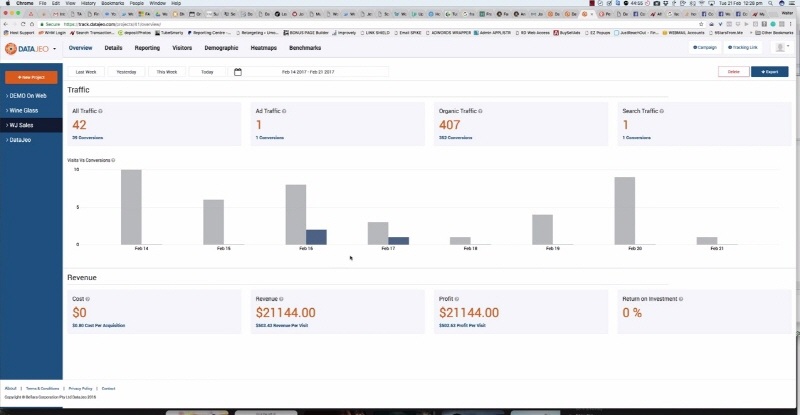Click the browser back arrow
The image size is (800, 415).
[6, 24]
